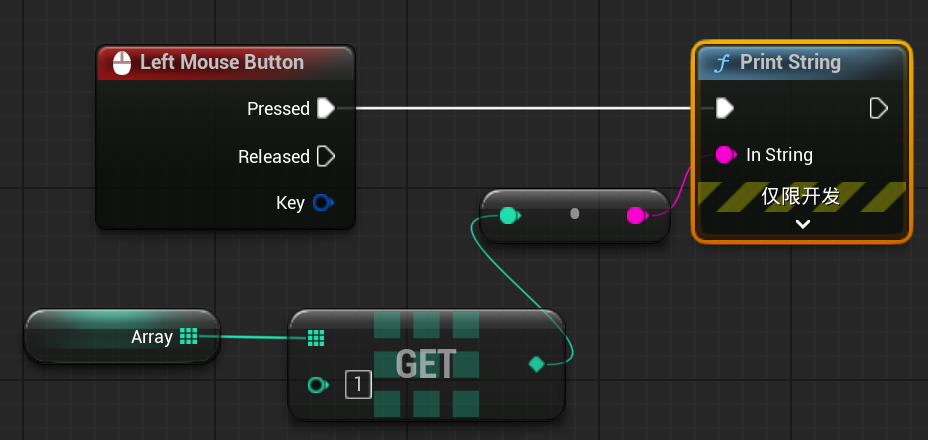Click the conversion node's teal input pin
The height and width of the screenshot is (440, 928).
(x=509, y=215)
